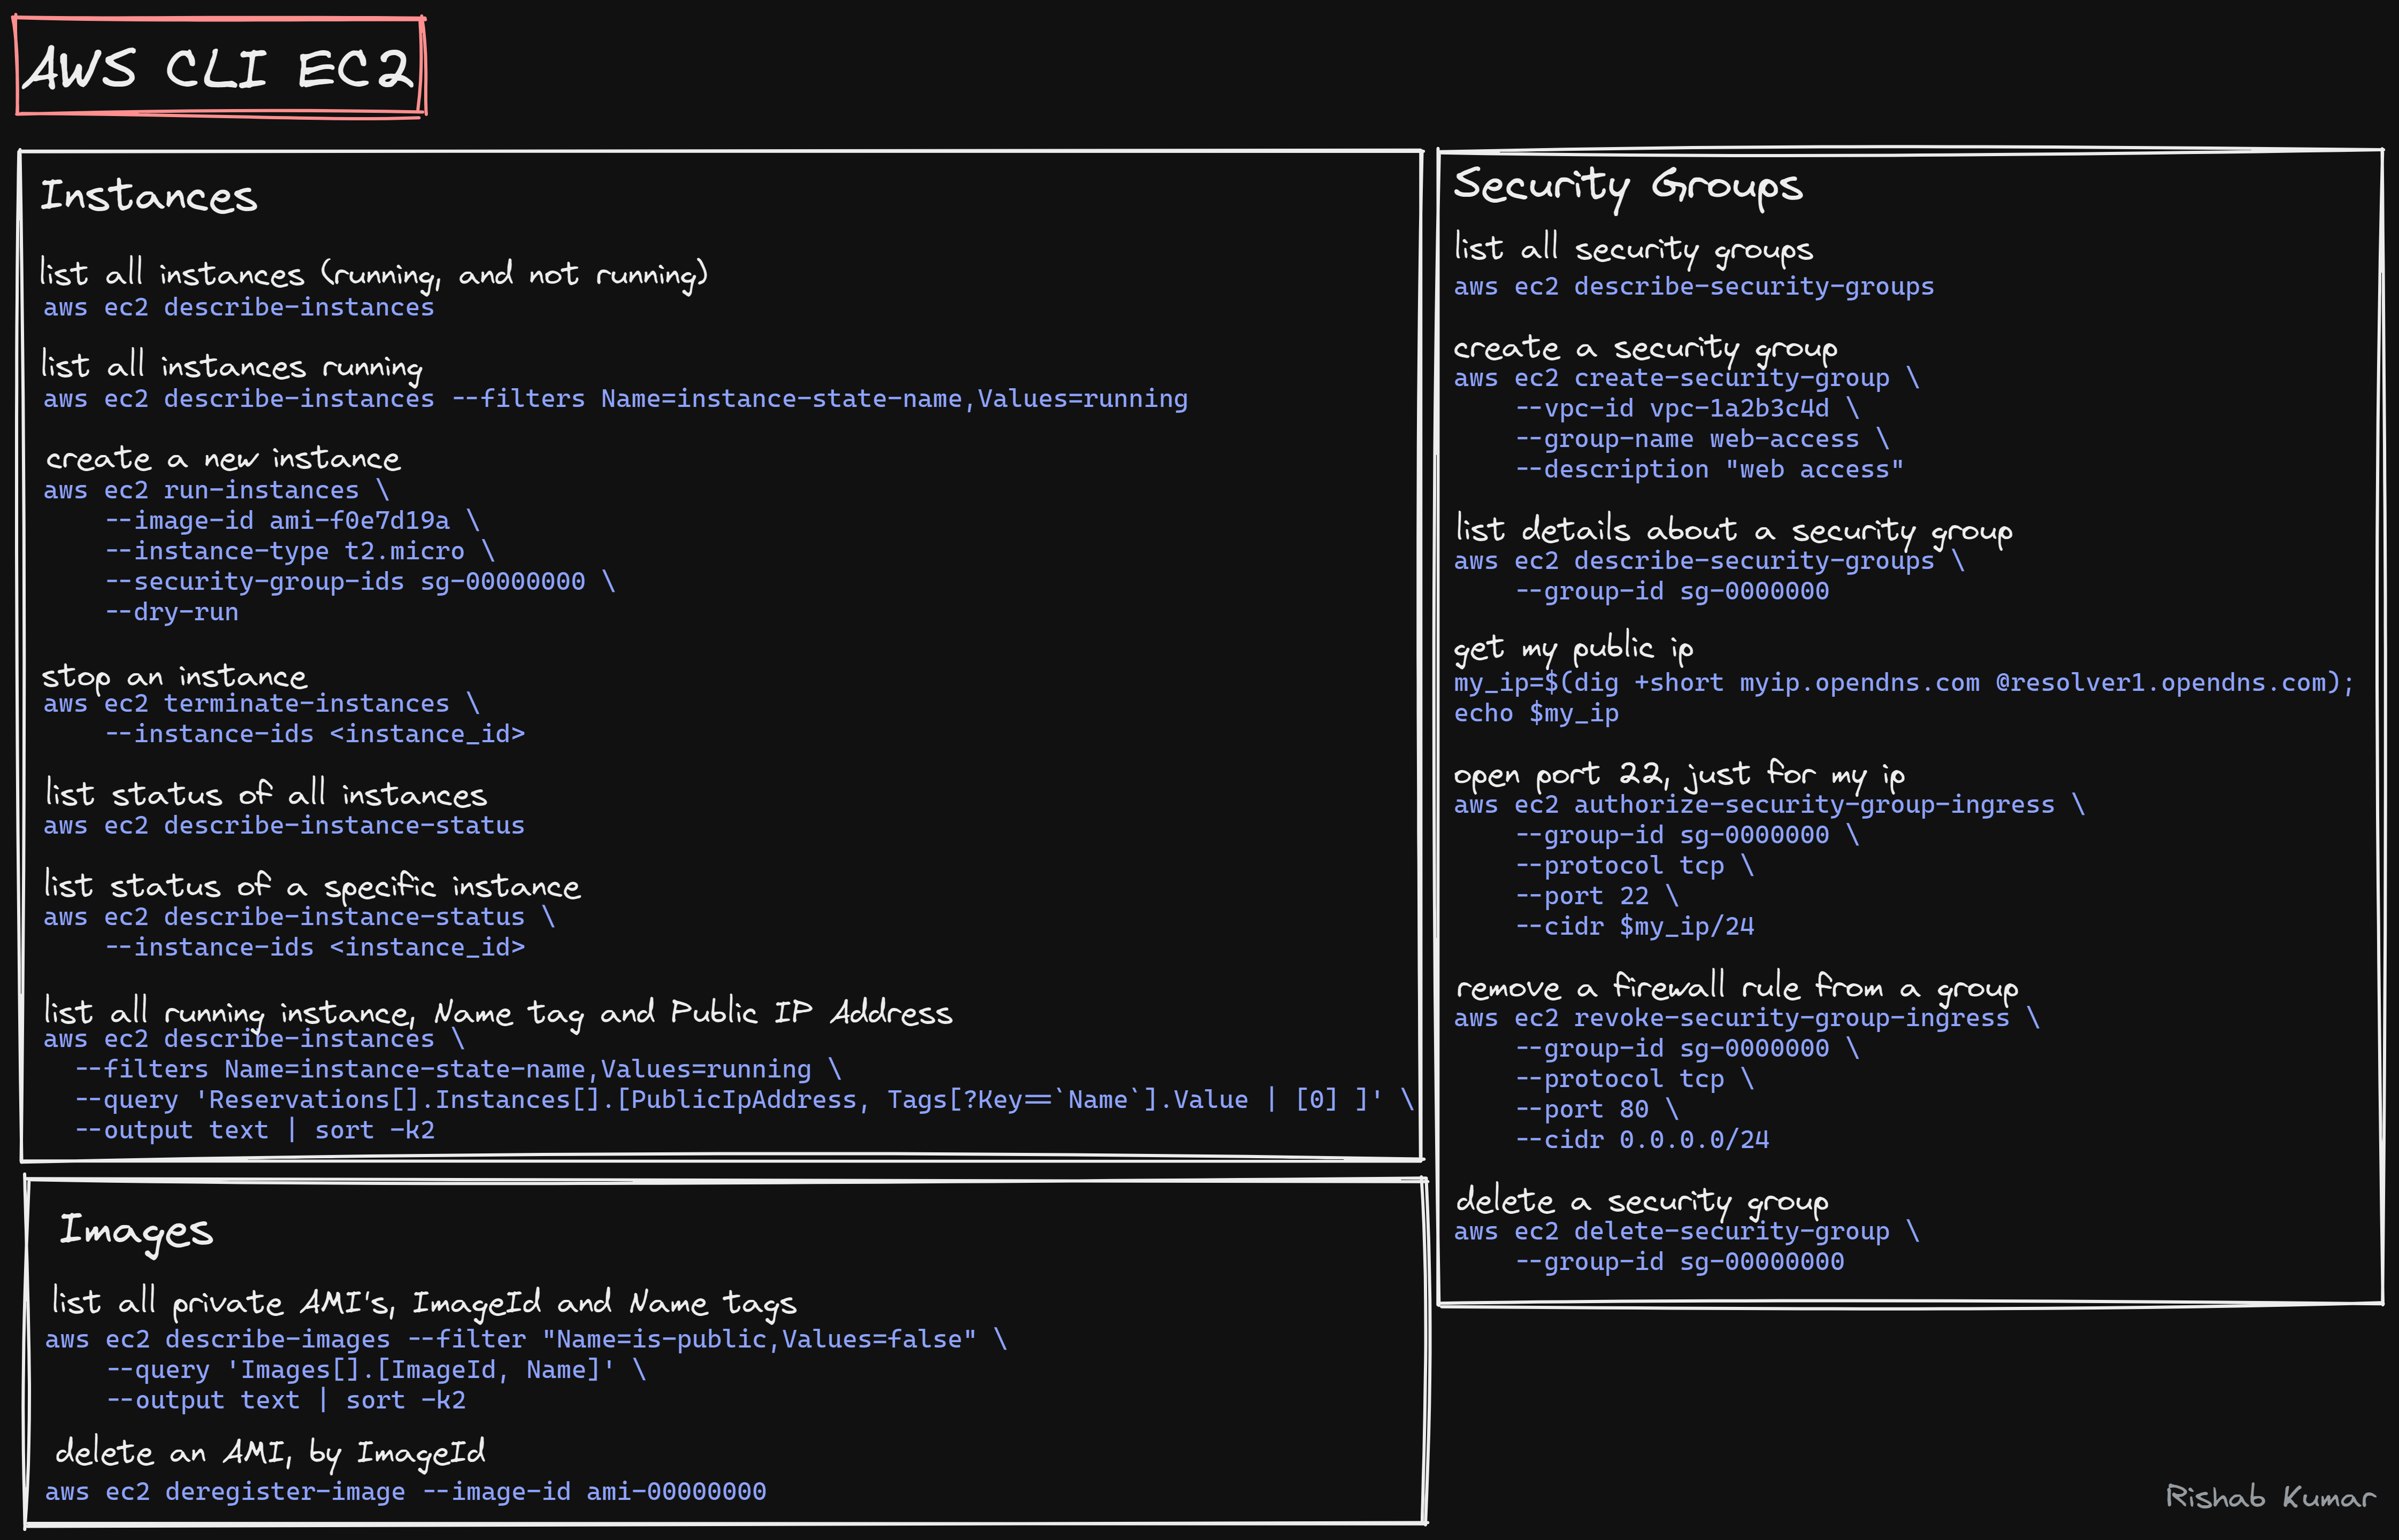
Task: Select the '--cidr $my_ip/24' line
Action: click(x=1635, y=927)
